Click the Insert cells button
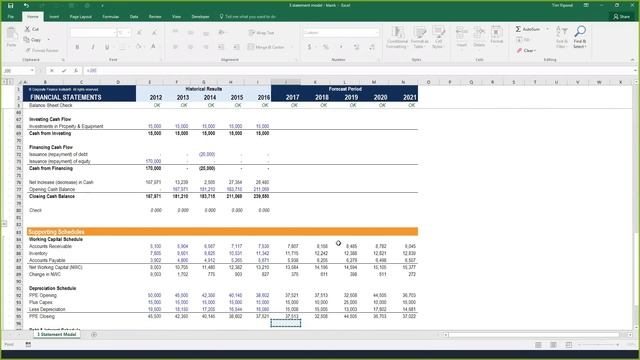 pos(462,37)
